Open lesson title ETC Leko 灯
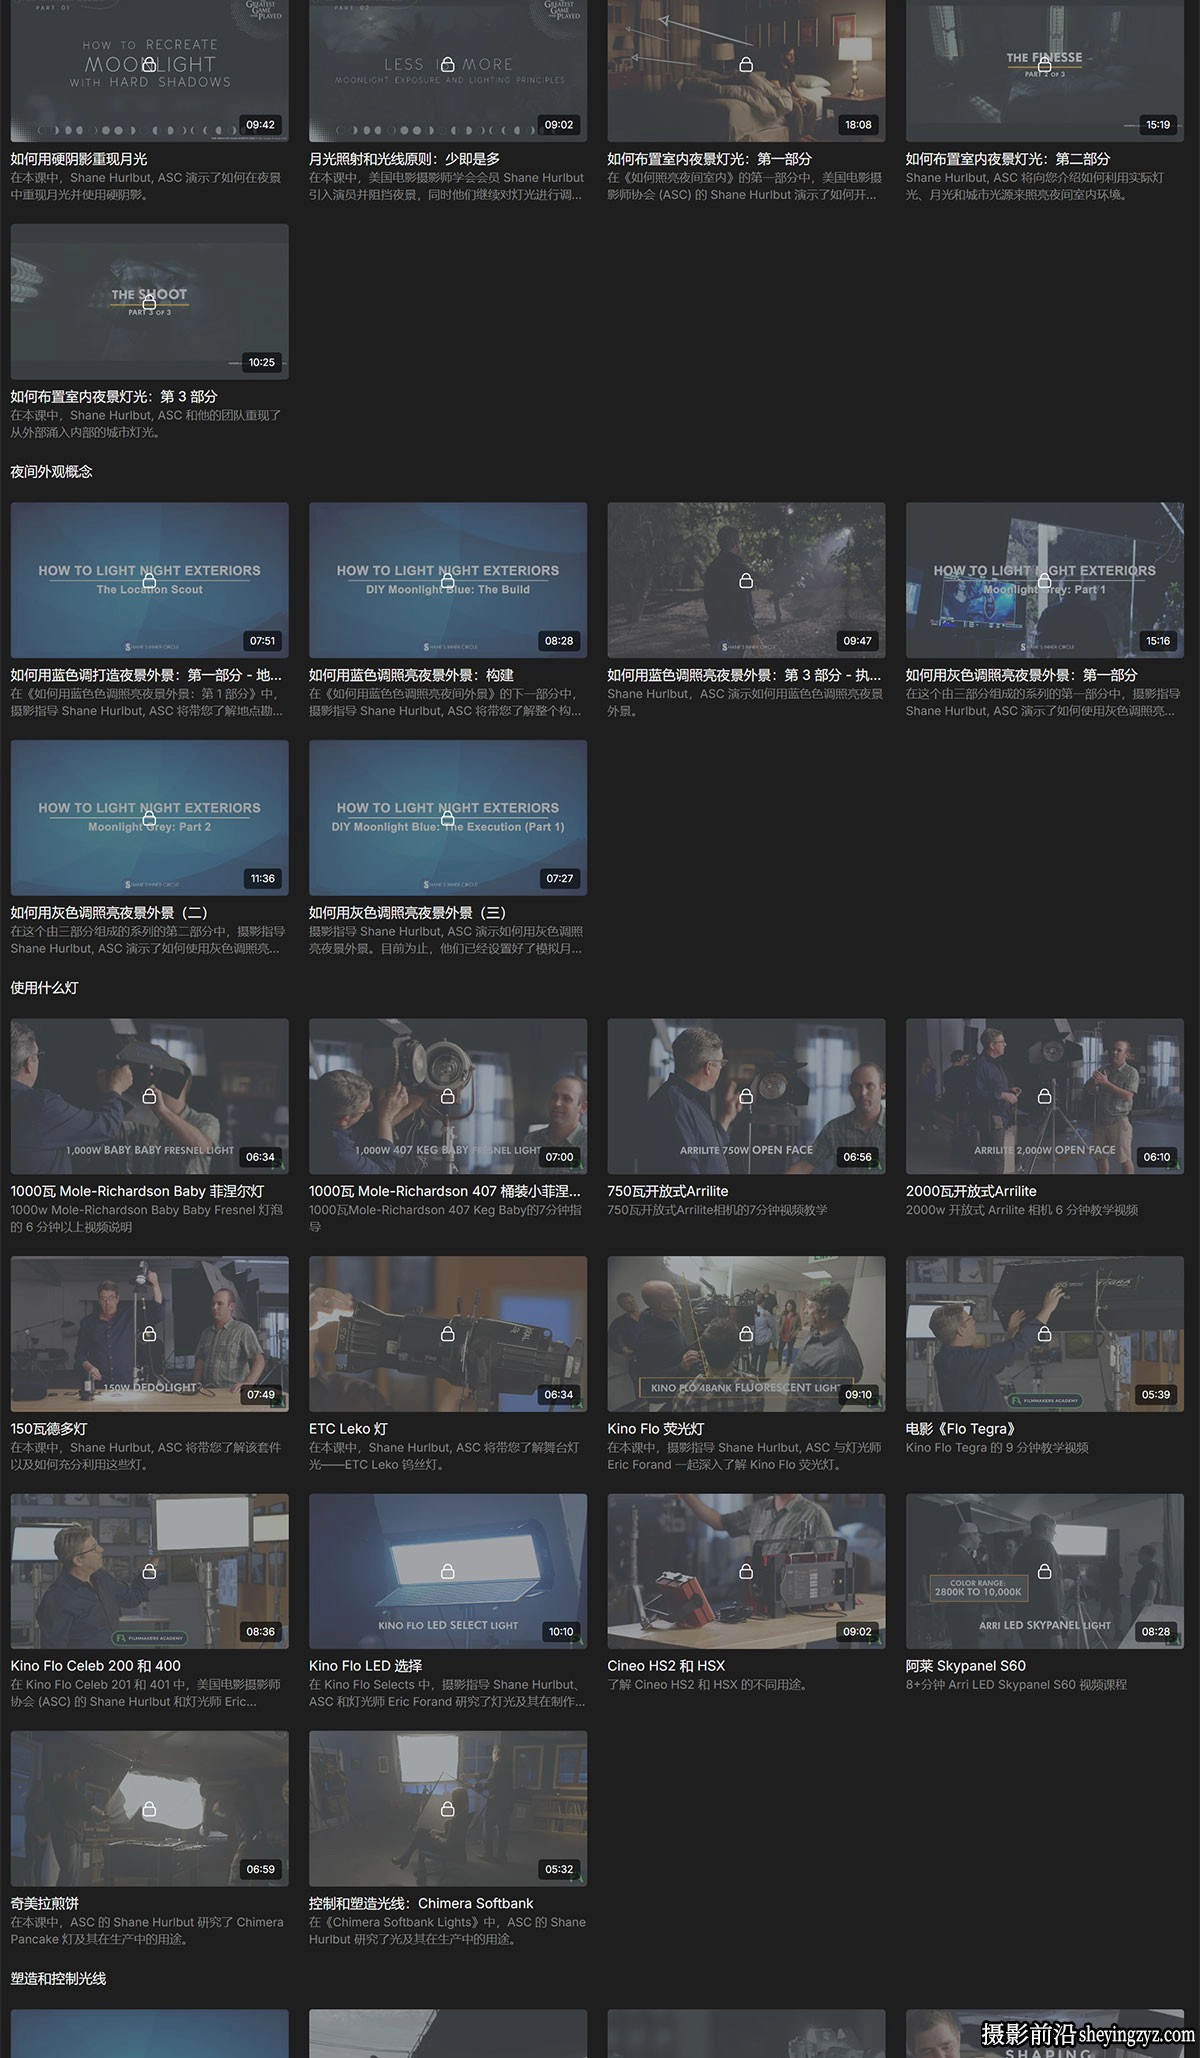The width and height of the screenshot is (1200, 2058). click(x=348, y=1429)
